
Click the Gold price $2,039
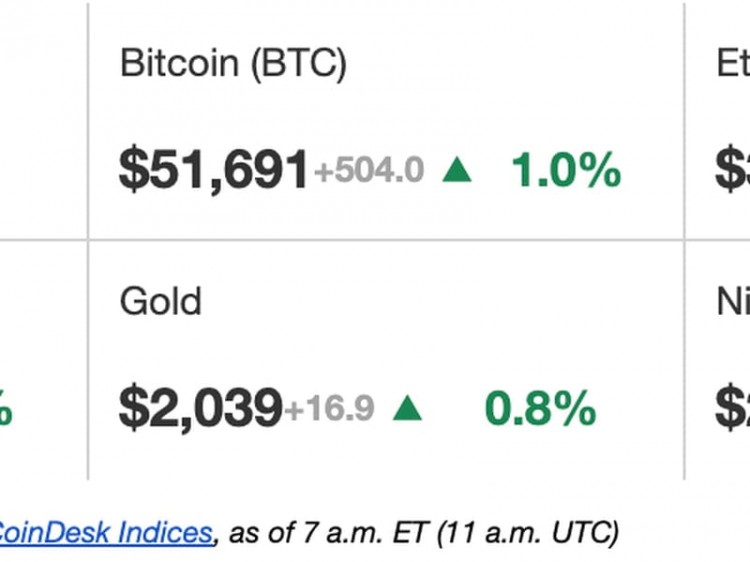pos(200,408)
